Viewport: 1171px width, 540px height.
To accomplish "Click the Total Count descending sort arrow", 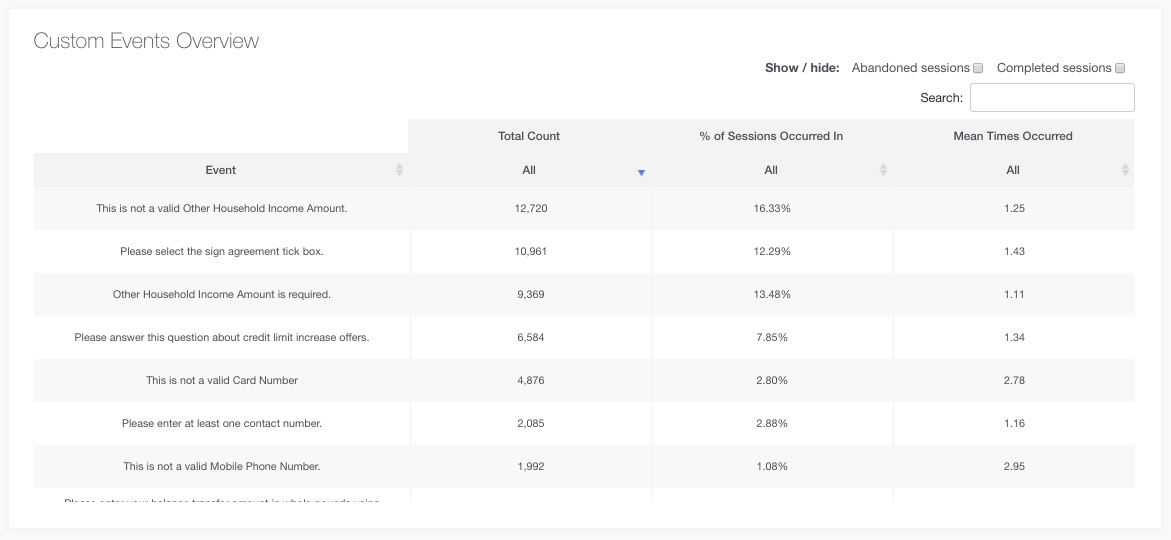I will (x=641, y=172).
